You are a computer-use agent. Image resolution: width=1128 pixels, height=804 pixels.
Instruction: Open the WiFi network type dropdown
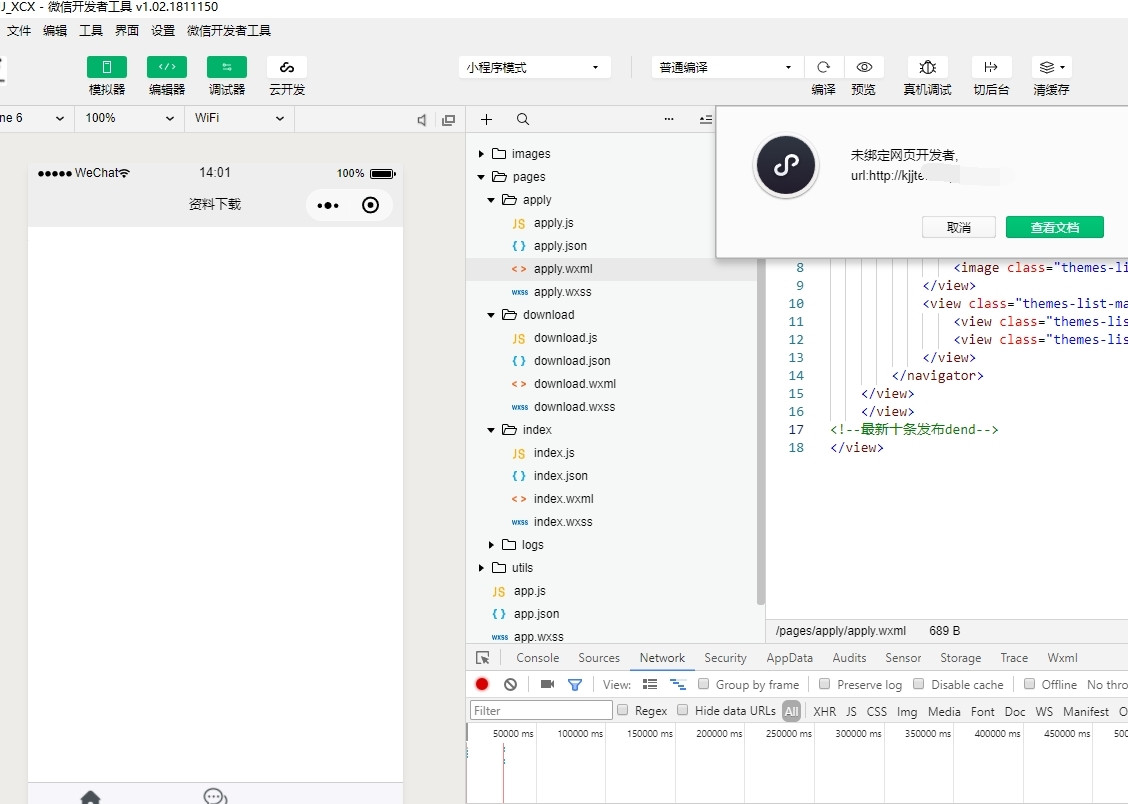coord(240,119)
